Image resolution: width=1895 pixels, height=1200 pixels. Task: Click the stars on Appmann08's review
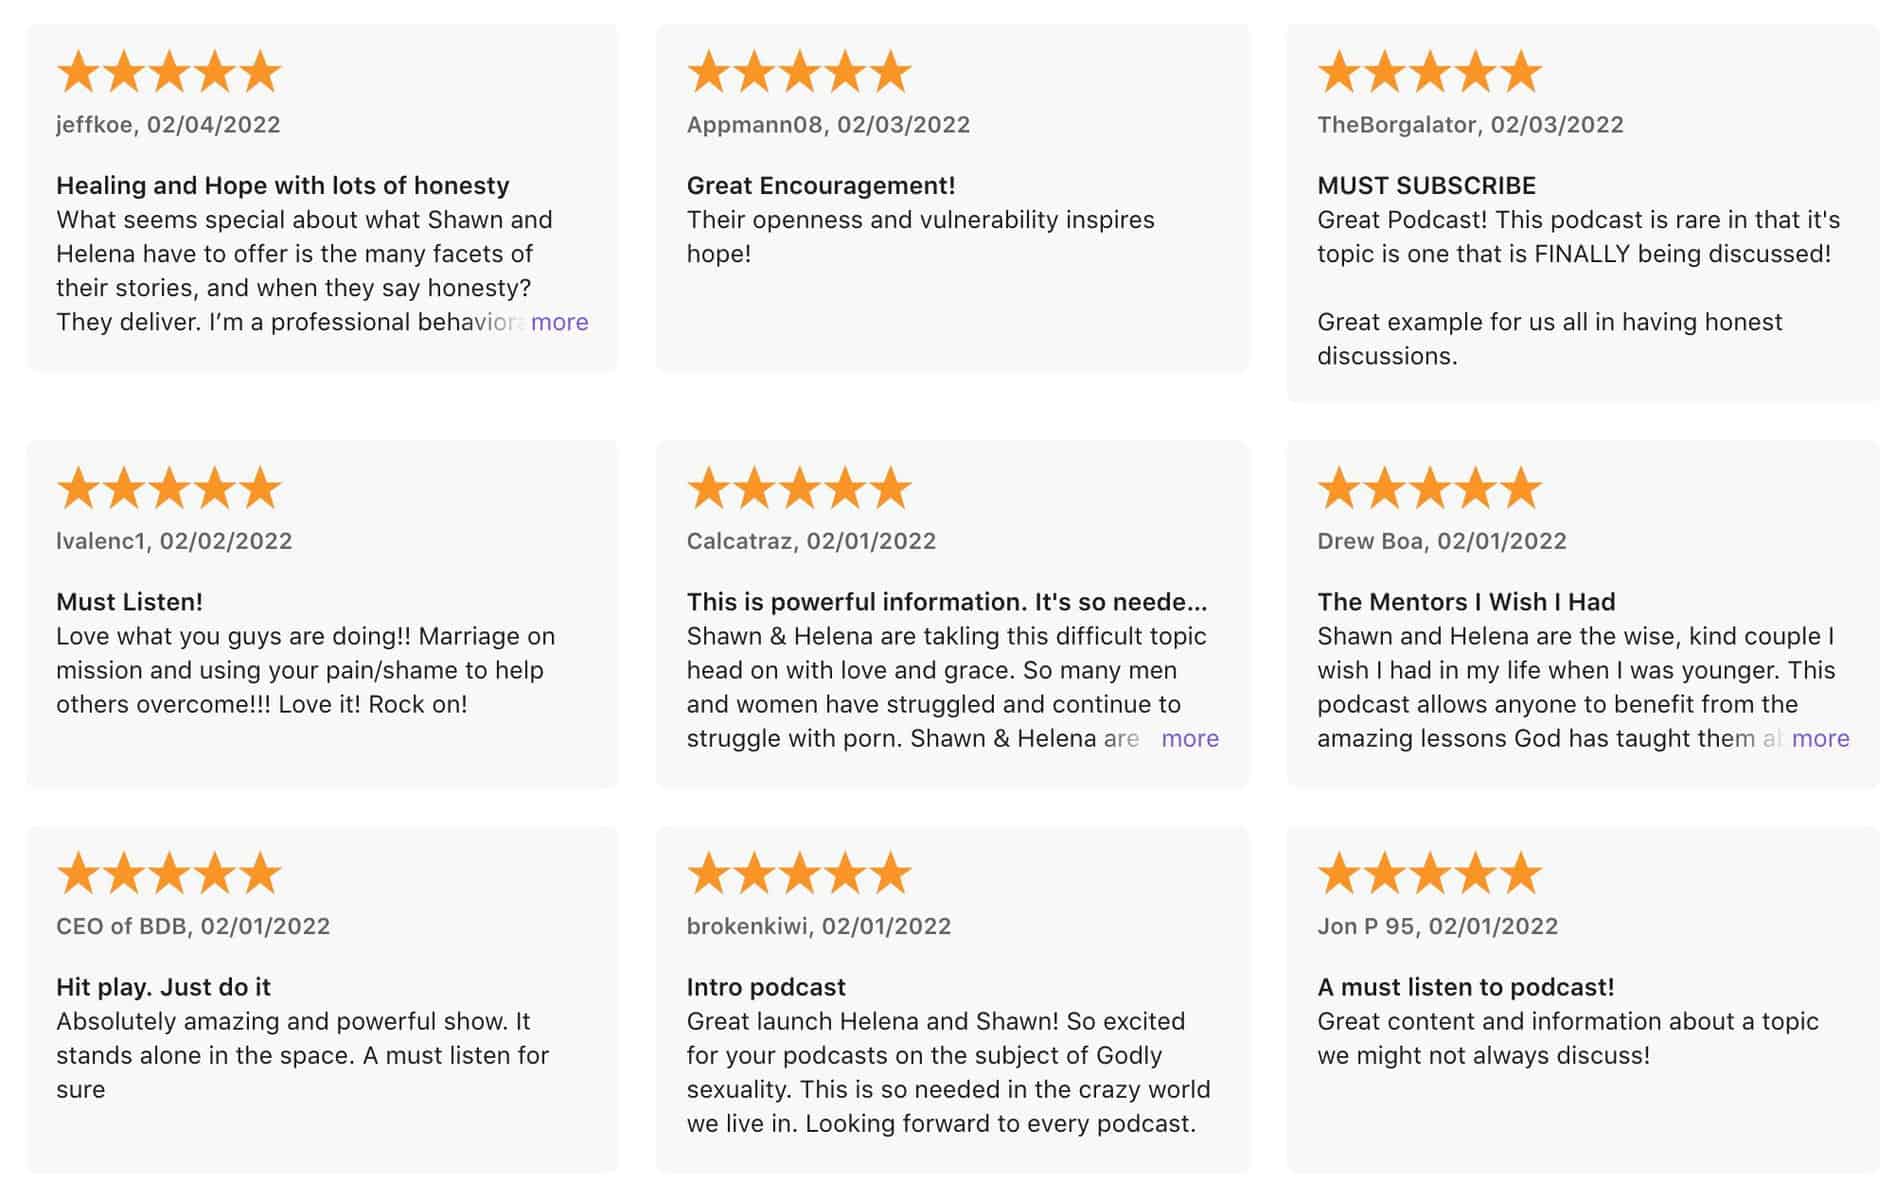pyautogui.click(x=799, y=72)
